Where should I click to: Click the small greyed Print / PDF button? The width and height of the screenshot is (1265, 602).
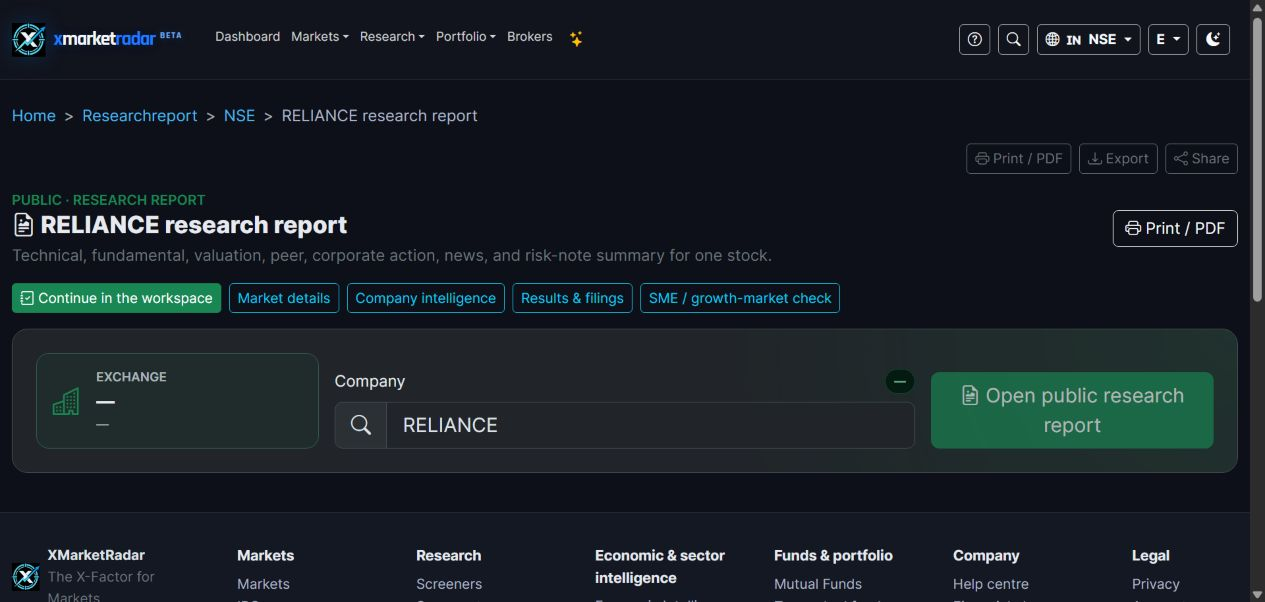click(1019, 158)
